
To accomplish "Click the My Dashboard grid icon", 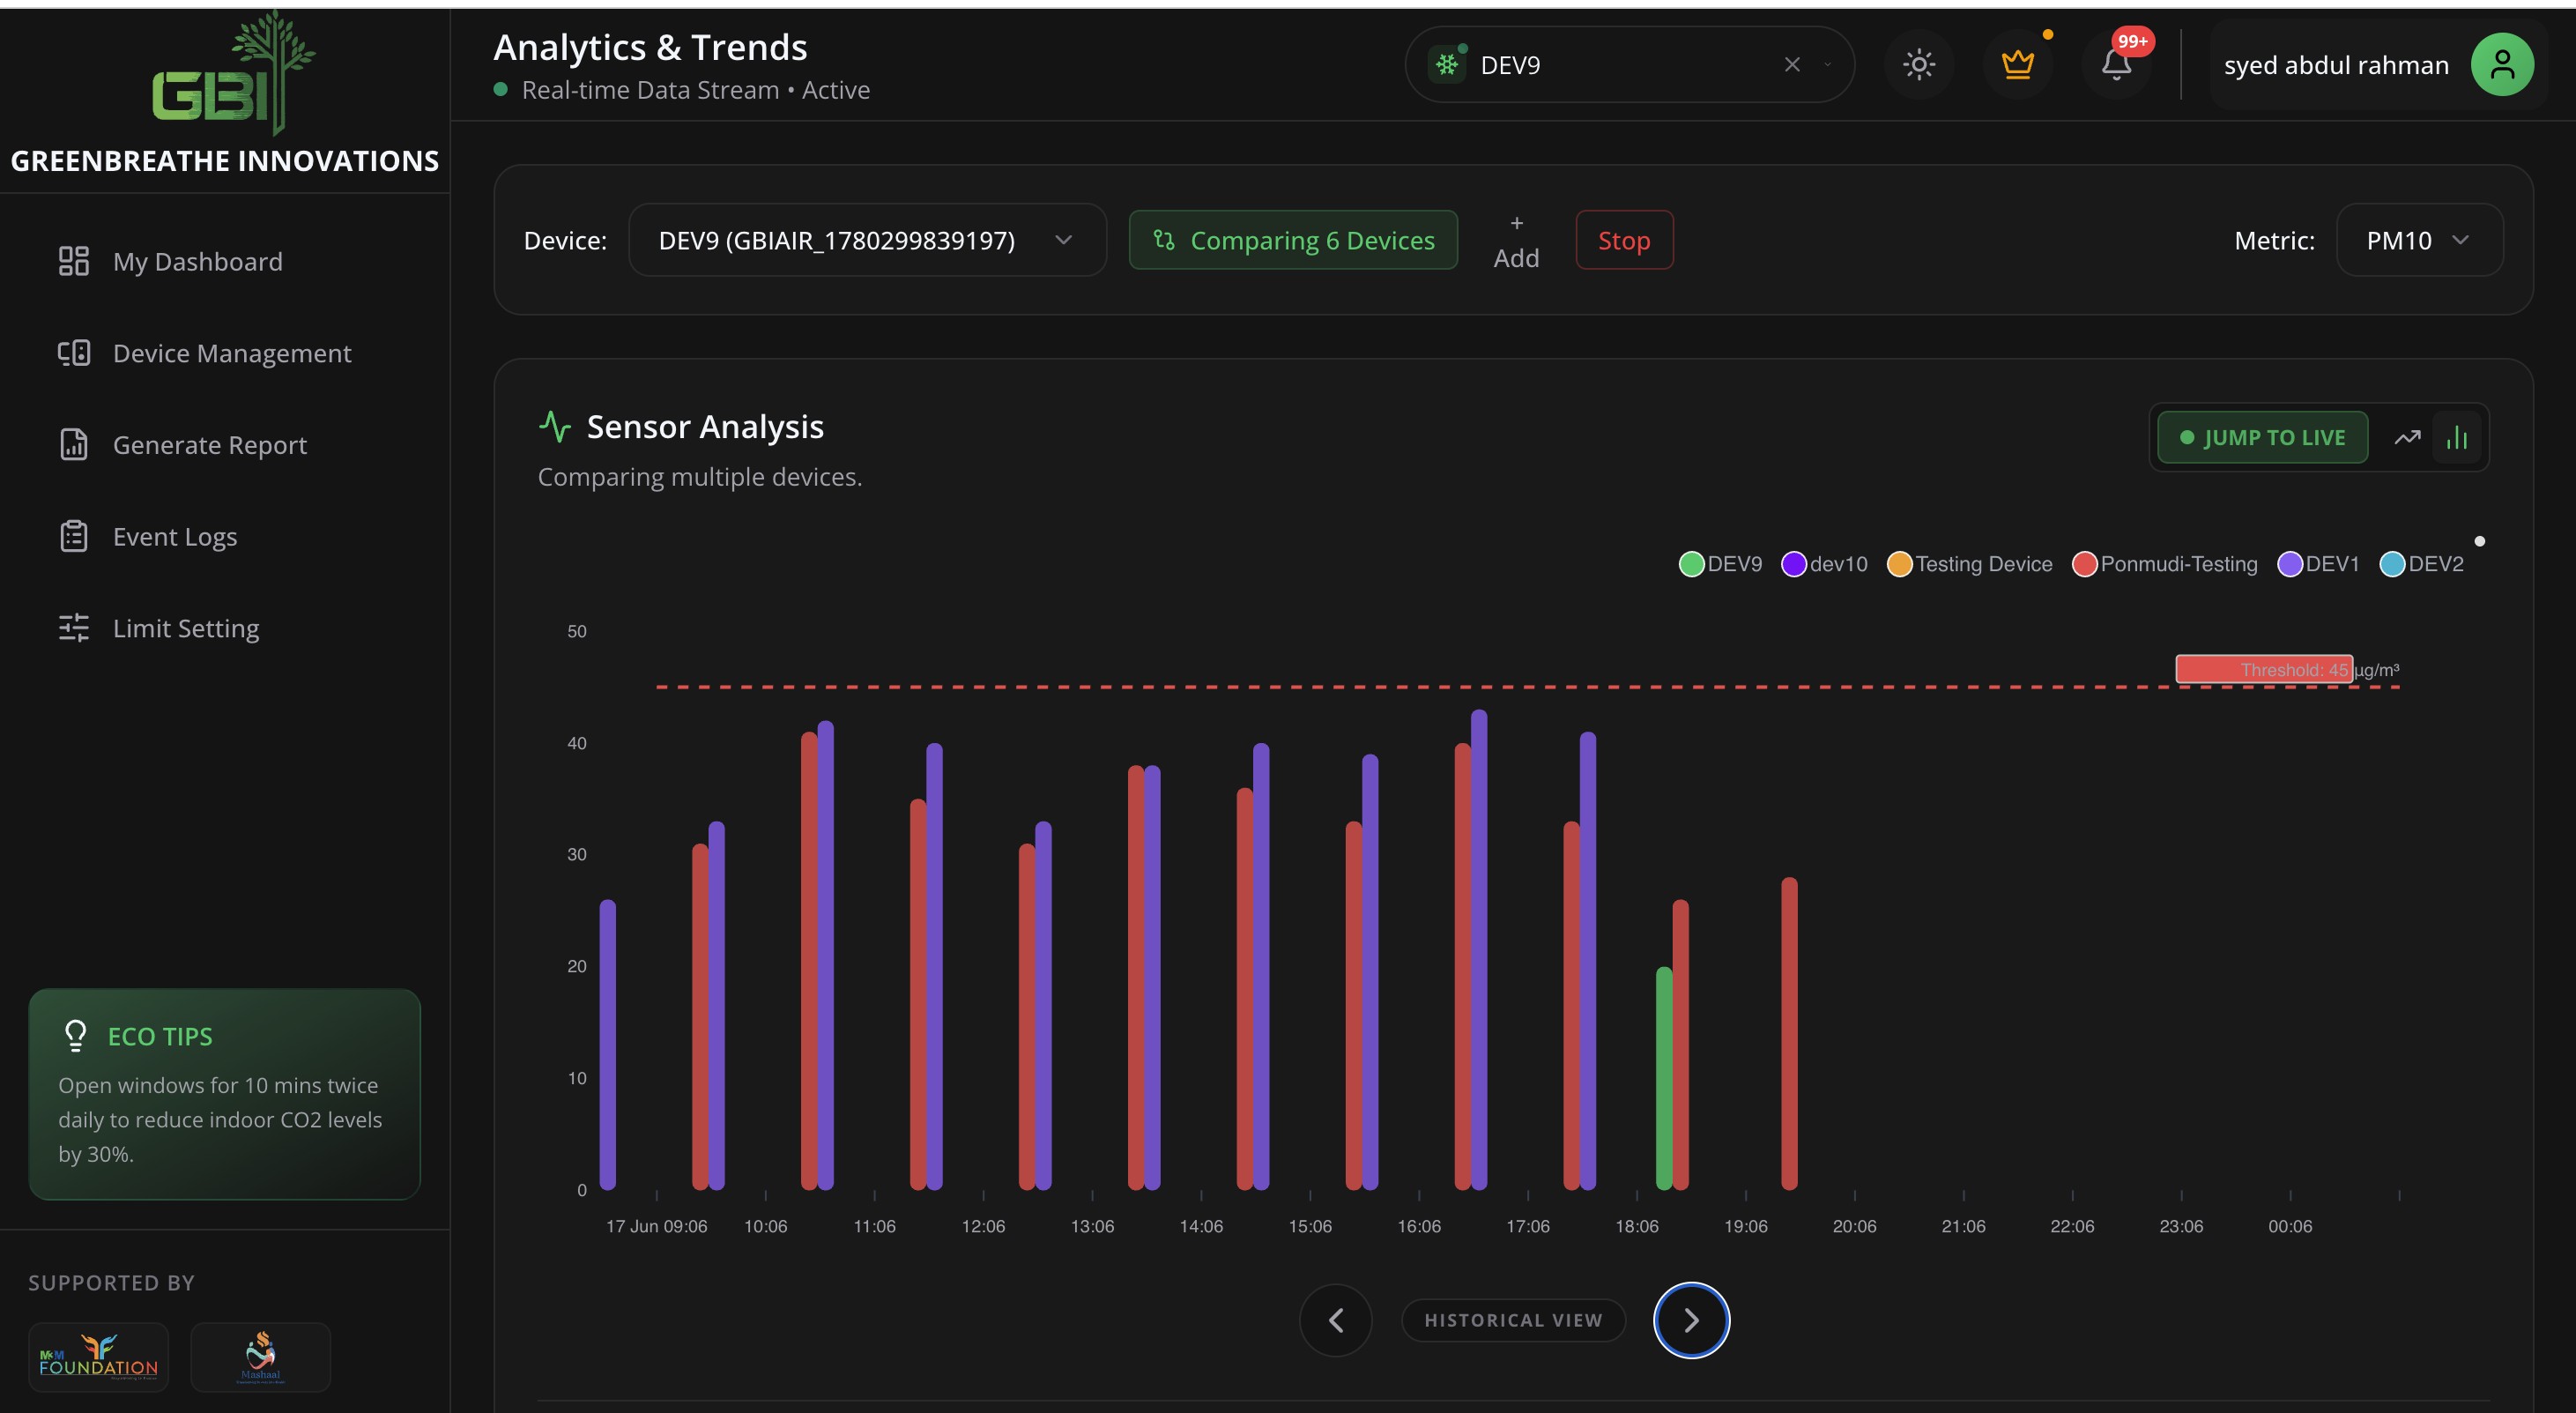I will tap(74, 261).
